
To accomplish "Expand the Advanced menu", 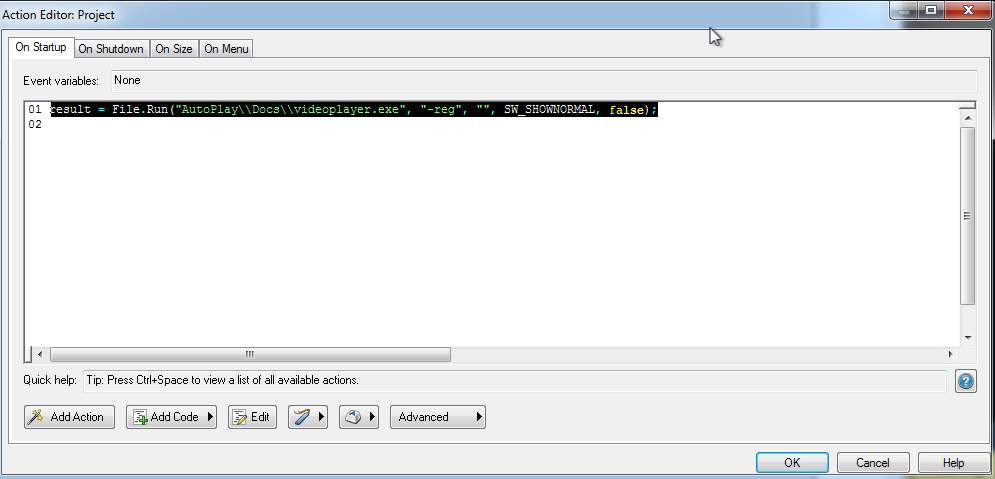I will (x=437, y=417).
